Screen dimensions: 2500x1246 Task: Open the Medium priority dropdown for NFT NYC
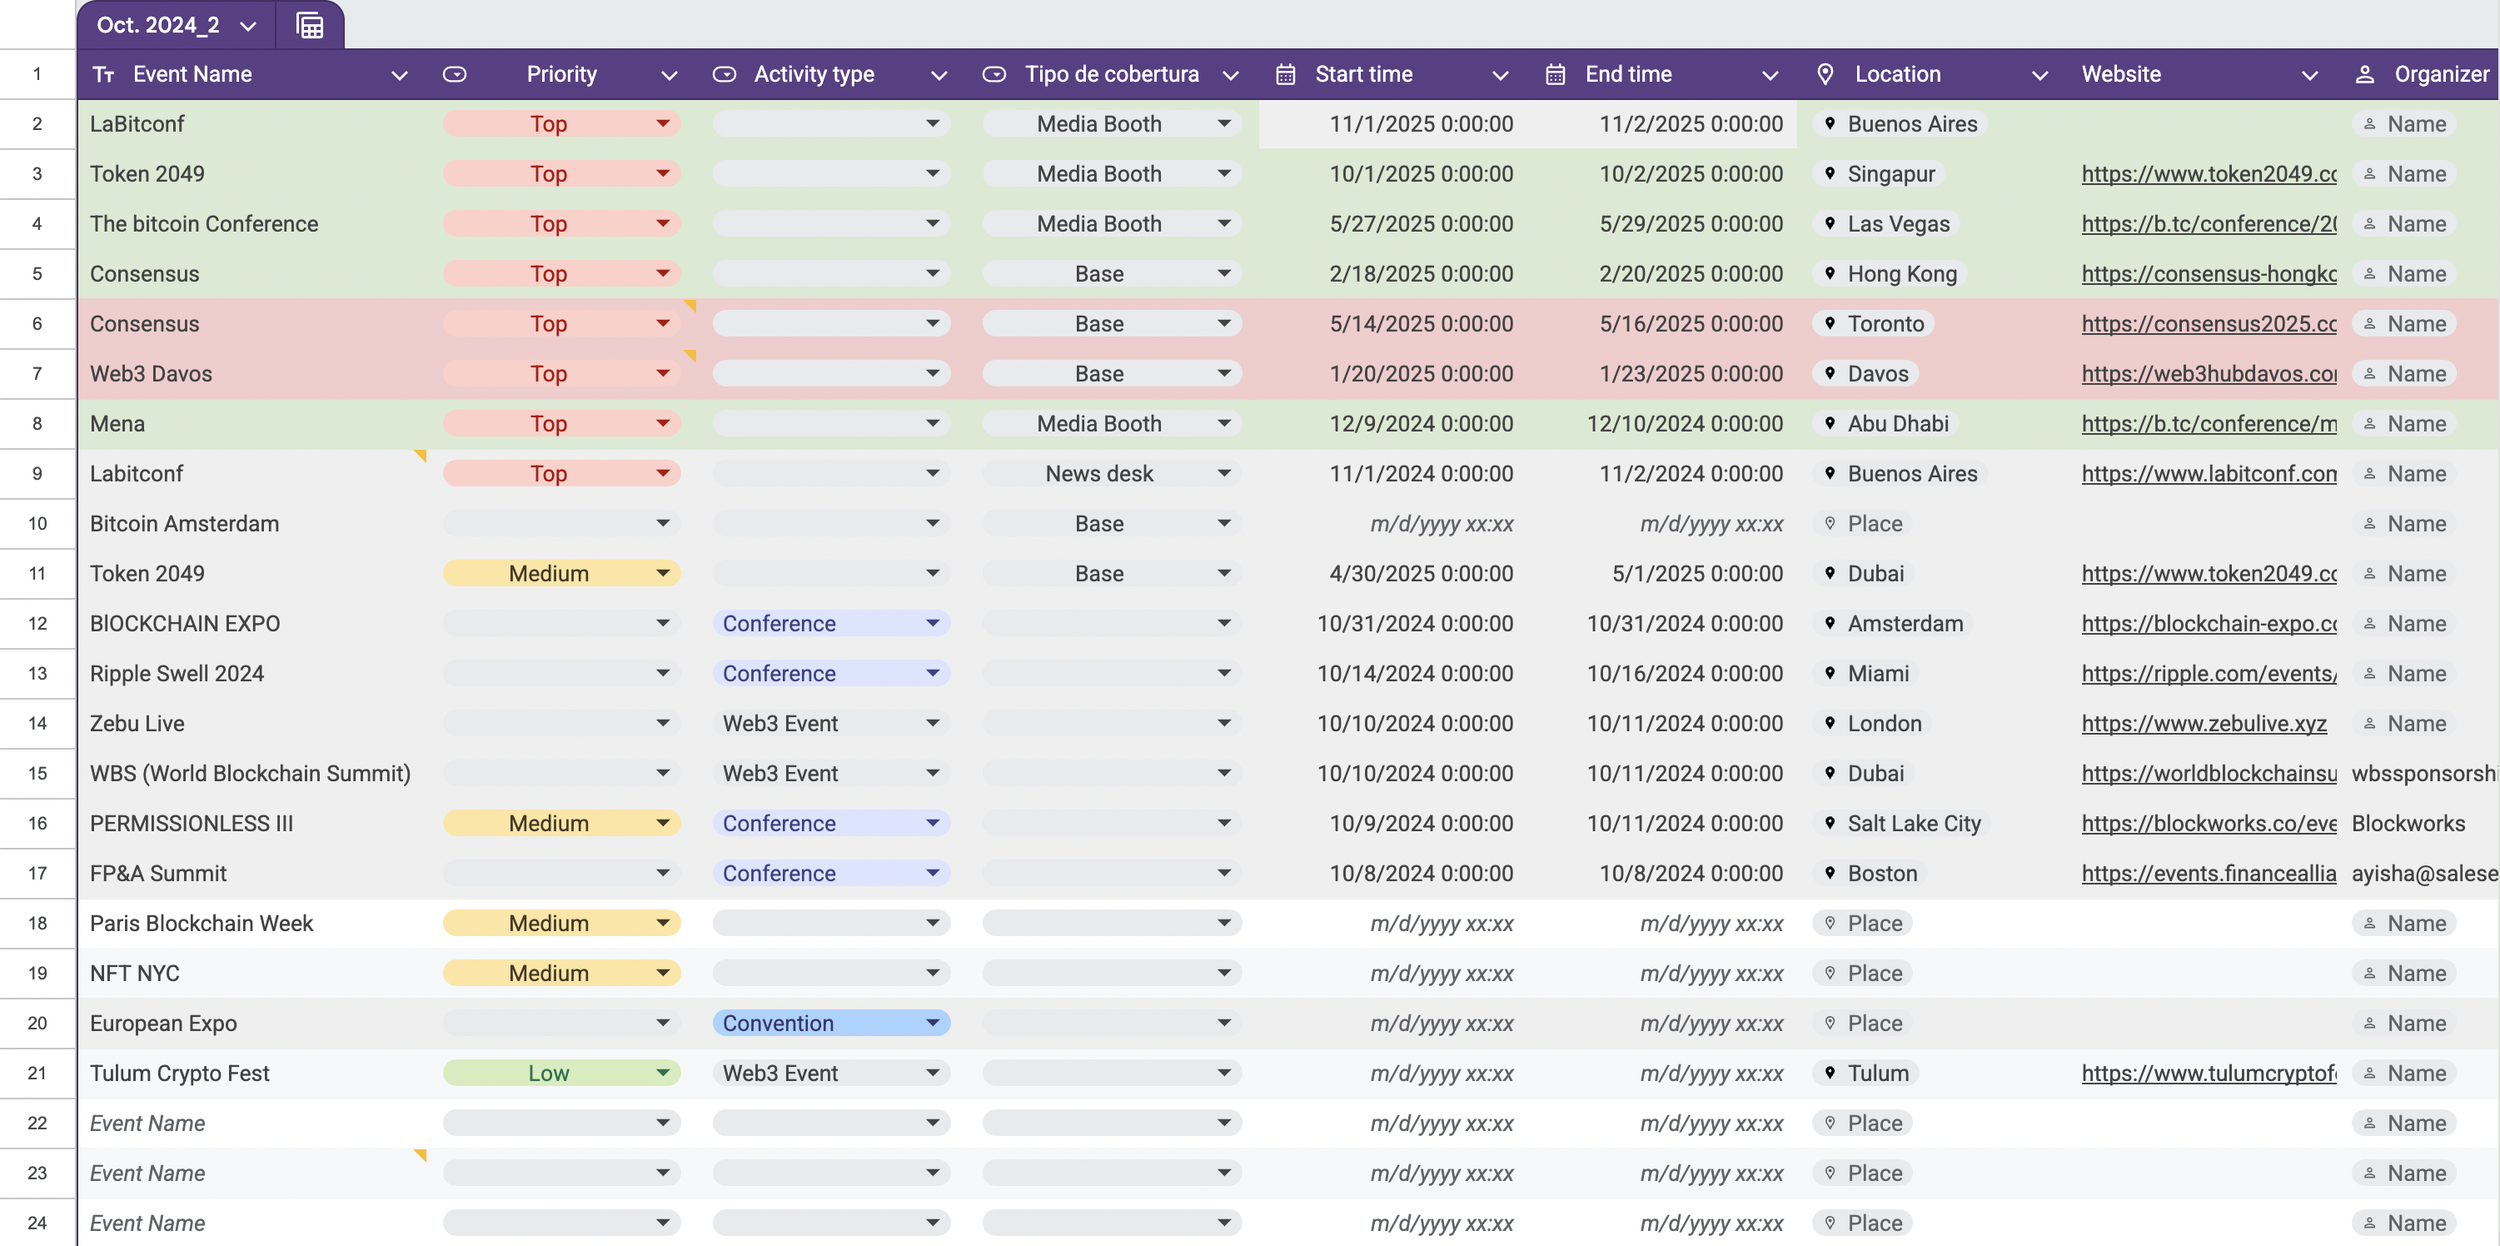(x=562, y=973)
